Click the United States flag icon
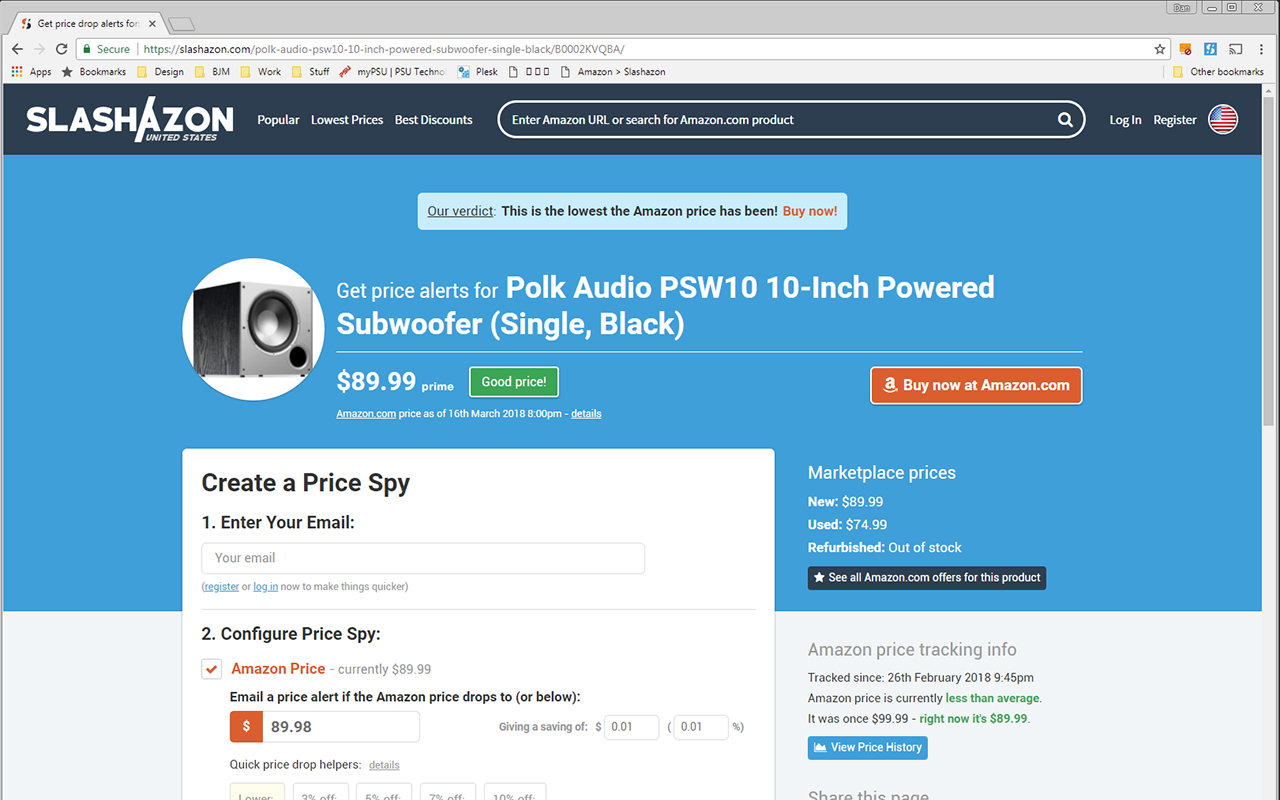 (1223, 120)
